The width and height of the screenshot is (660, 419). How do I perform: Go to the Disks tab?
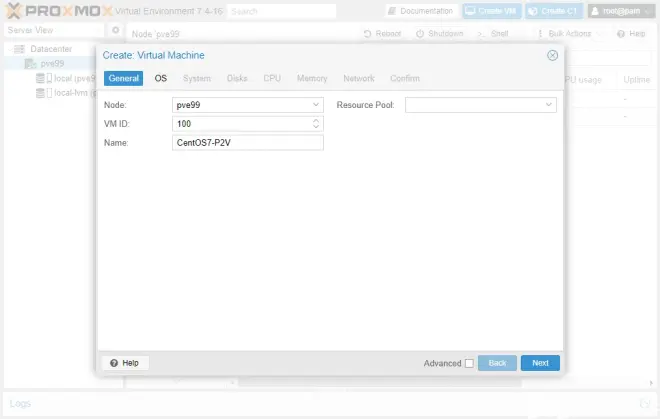pos(237,78)
